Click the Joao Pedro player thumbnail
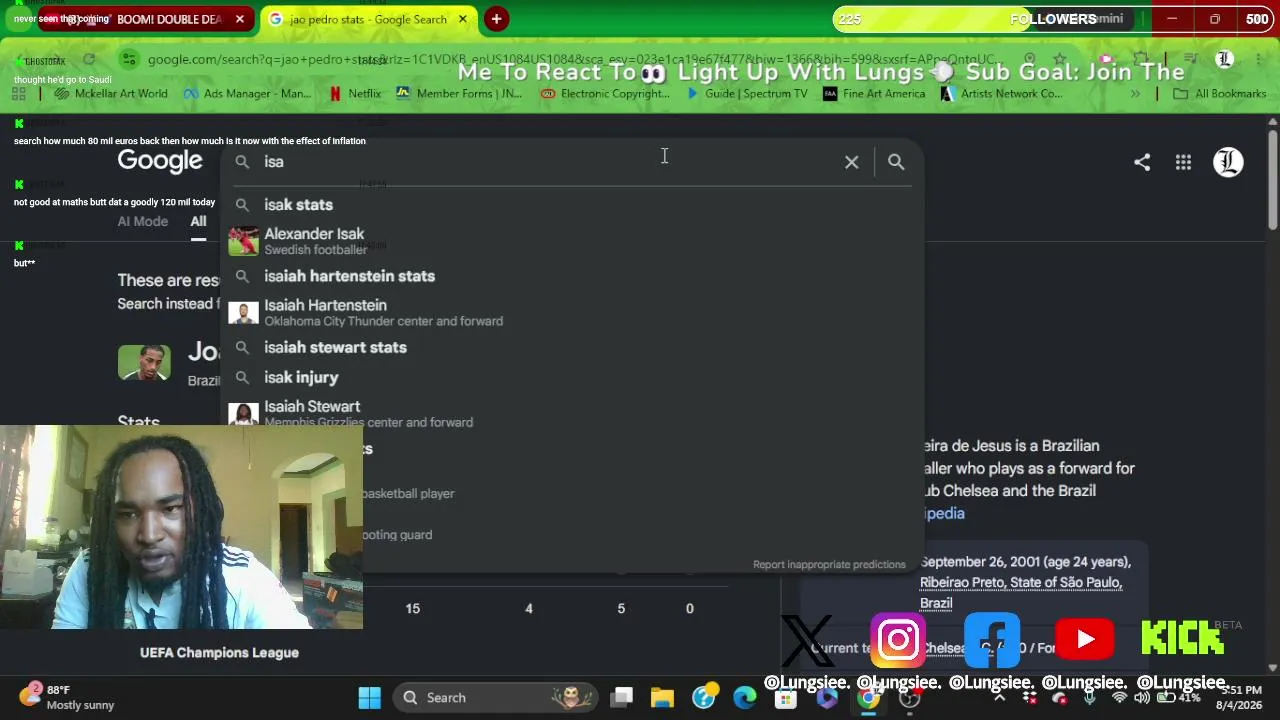 click(x=144, y=362)
